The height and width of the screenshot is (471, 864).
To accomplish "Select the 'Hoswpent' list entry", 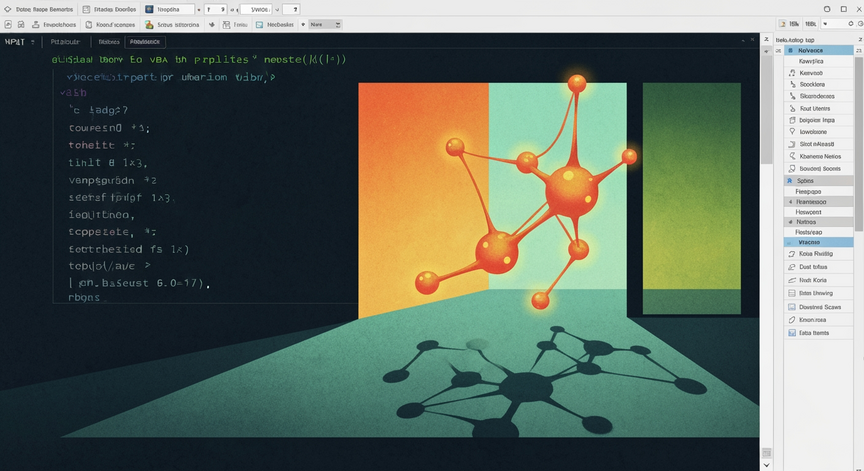I will (x=818, y=212).
